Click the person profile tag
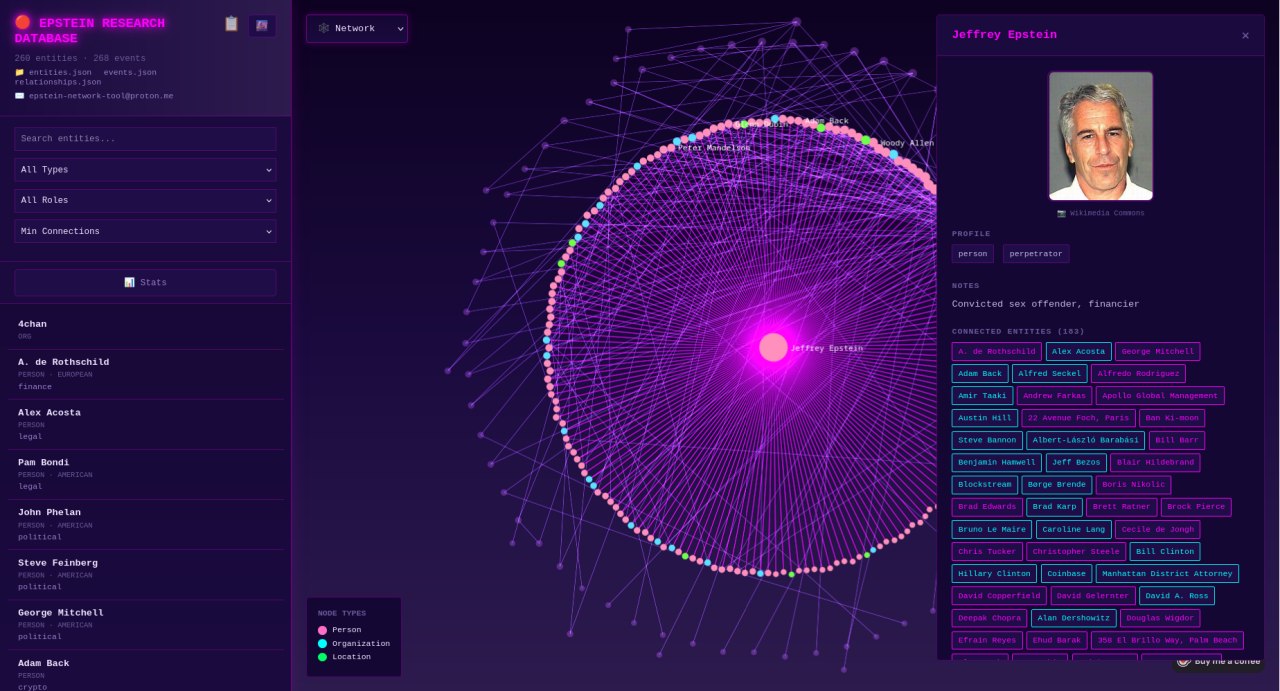The image size is (1280, 691). [973, 254]
